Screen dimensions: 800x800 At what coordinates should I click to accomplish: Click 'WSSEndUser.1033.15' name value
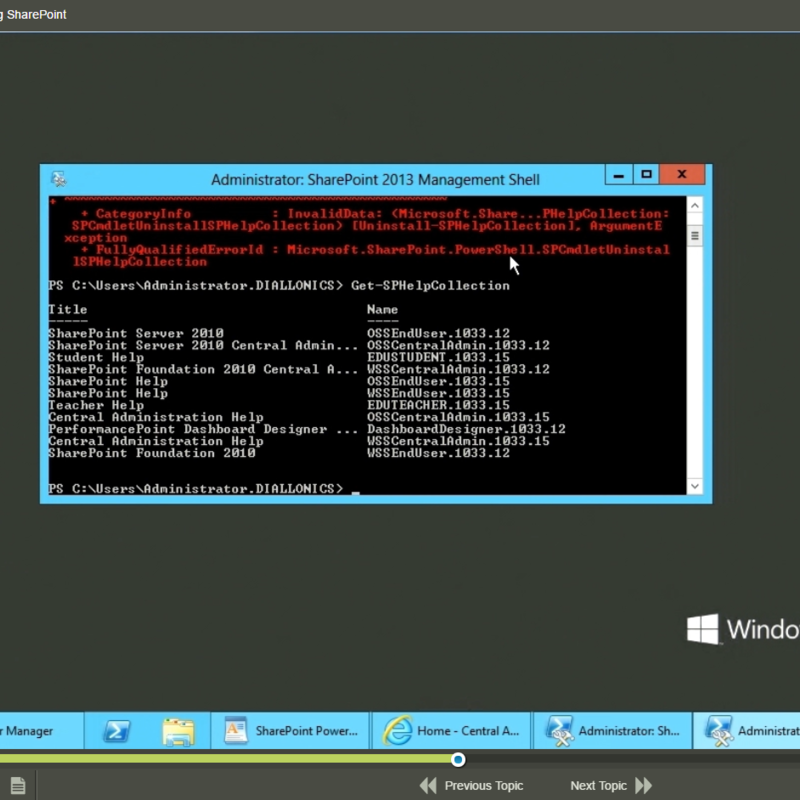point(438,393)
